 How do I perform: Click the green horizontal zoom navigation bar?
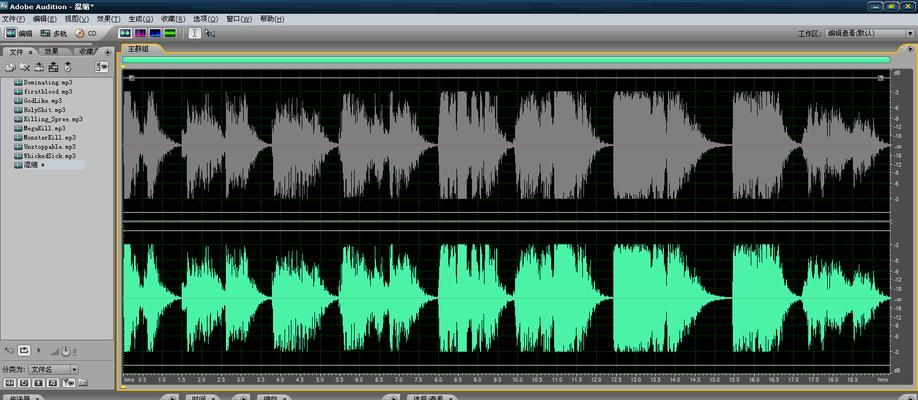click(506, 60)
